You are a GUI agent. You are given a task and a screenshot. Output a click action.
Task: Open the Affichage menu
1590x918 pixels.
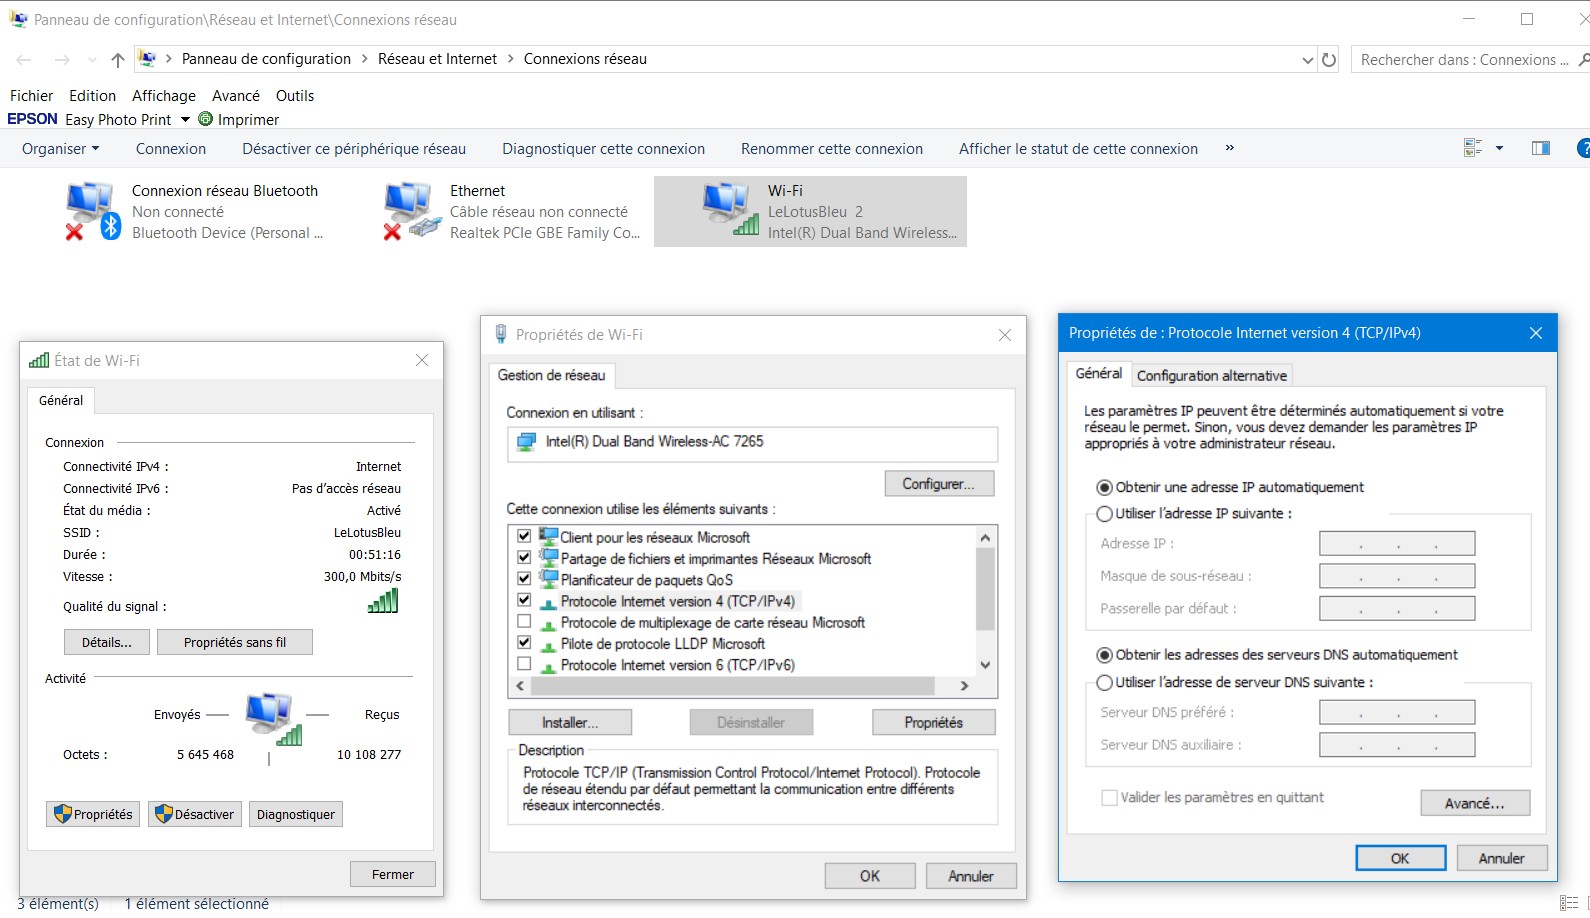(x=164, y=96)
